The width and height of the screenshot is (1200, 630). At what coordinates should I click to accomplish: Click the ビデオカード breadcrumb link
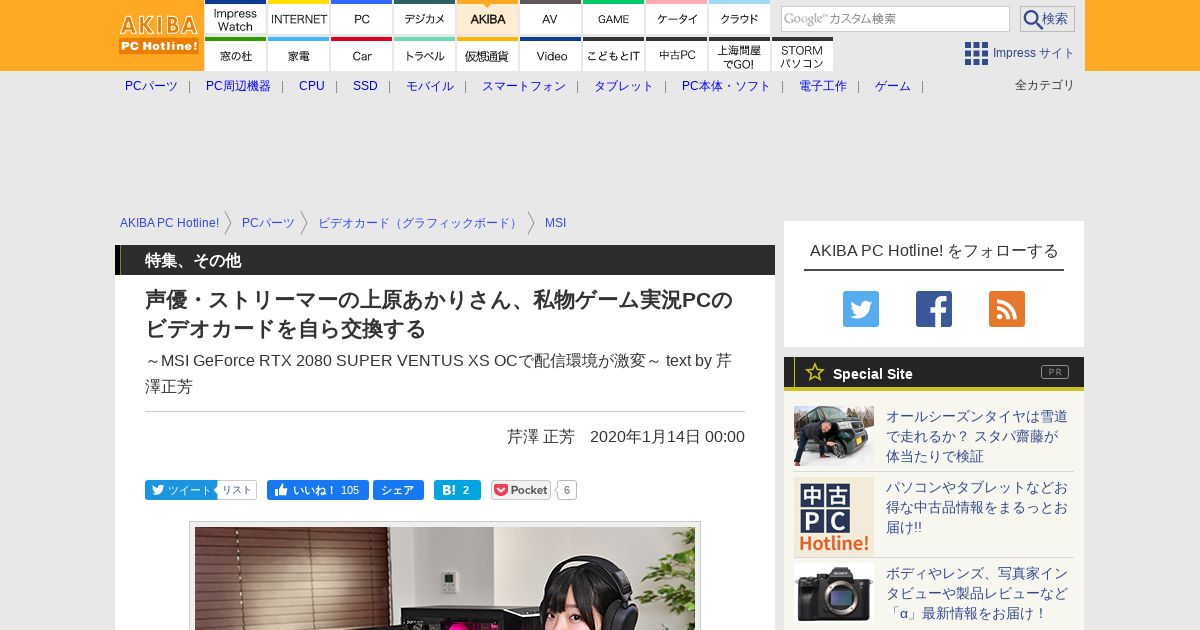click(x=420, y=223)
